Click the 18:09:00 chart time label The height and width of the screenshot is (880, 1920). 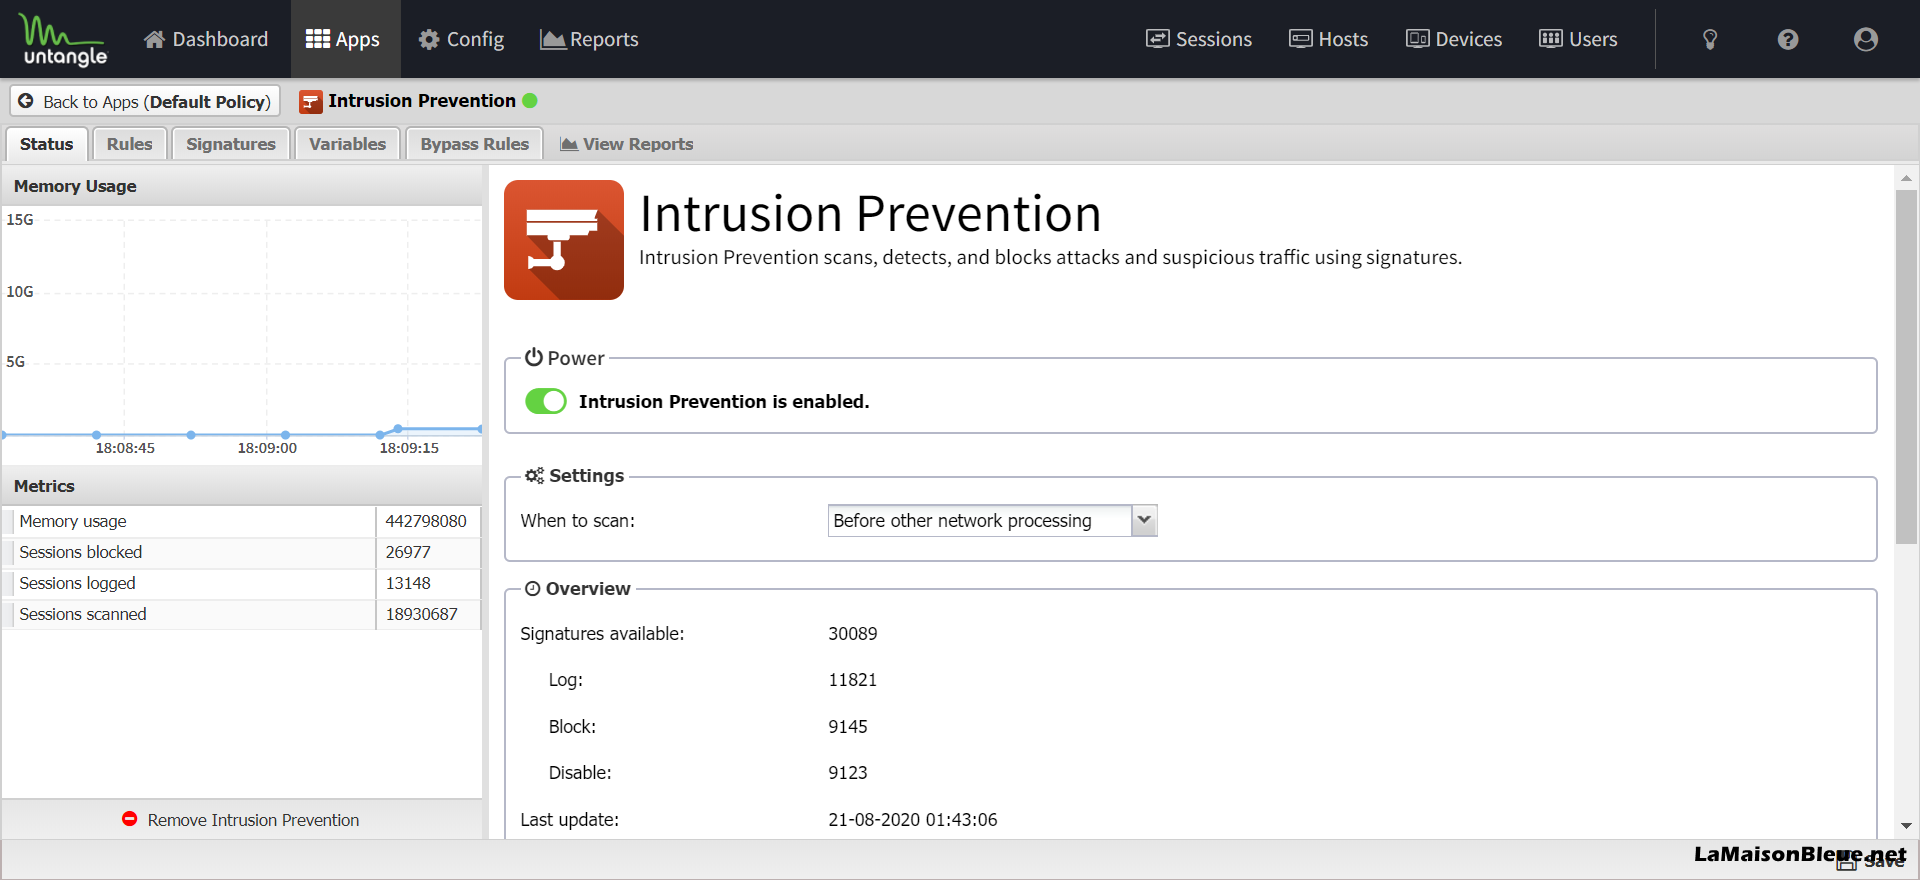pyautogui.click(x=267, y=448)
